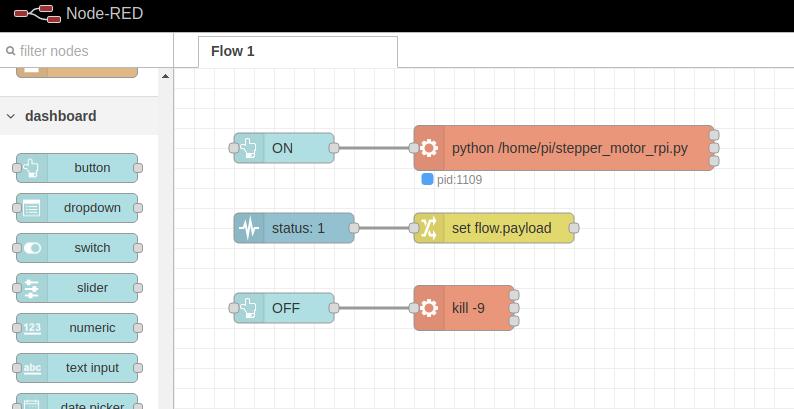Click the status node pulse icon
This screenshot has width=794, height=409.
pos(249,228)
